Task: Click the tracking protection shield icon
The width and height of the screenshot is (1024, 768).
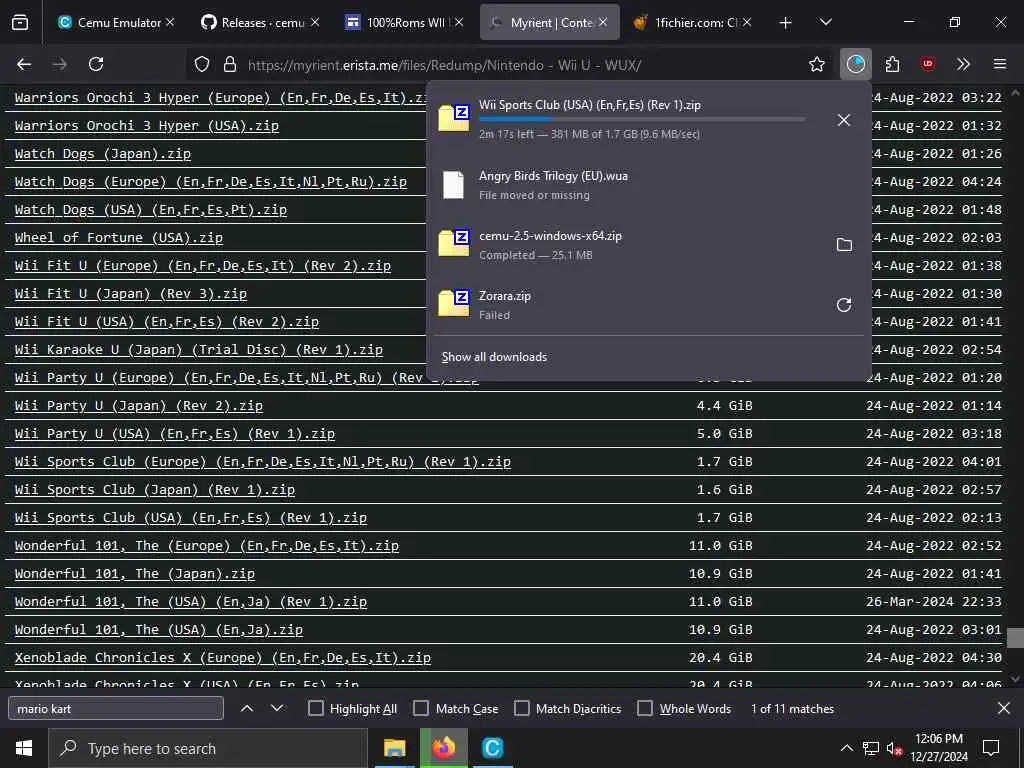Action: (202, 64)
